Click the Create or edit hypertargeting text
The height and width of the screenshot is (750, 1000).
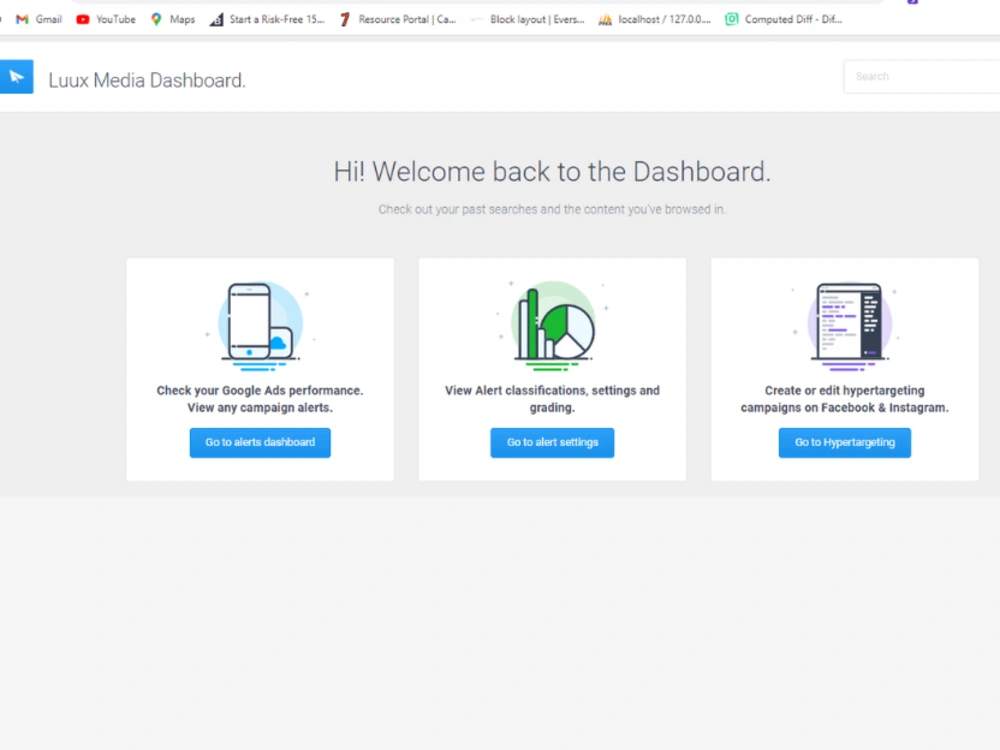844,399
